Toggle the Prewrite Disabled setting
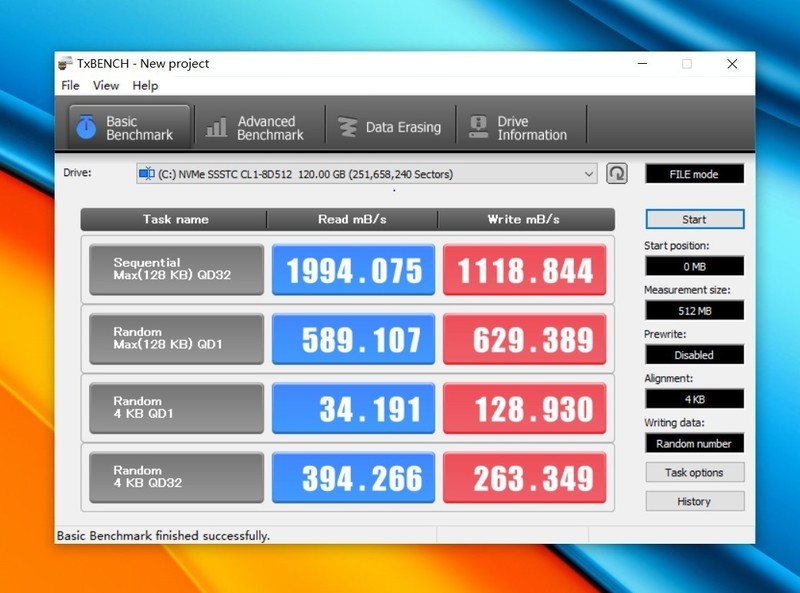The width and height of the screenshot is (800, 593). pyautogui.click(x=694, y=355)
